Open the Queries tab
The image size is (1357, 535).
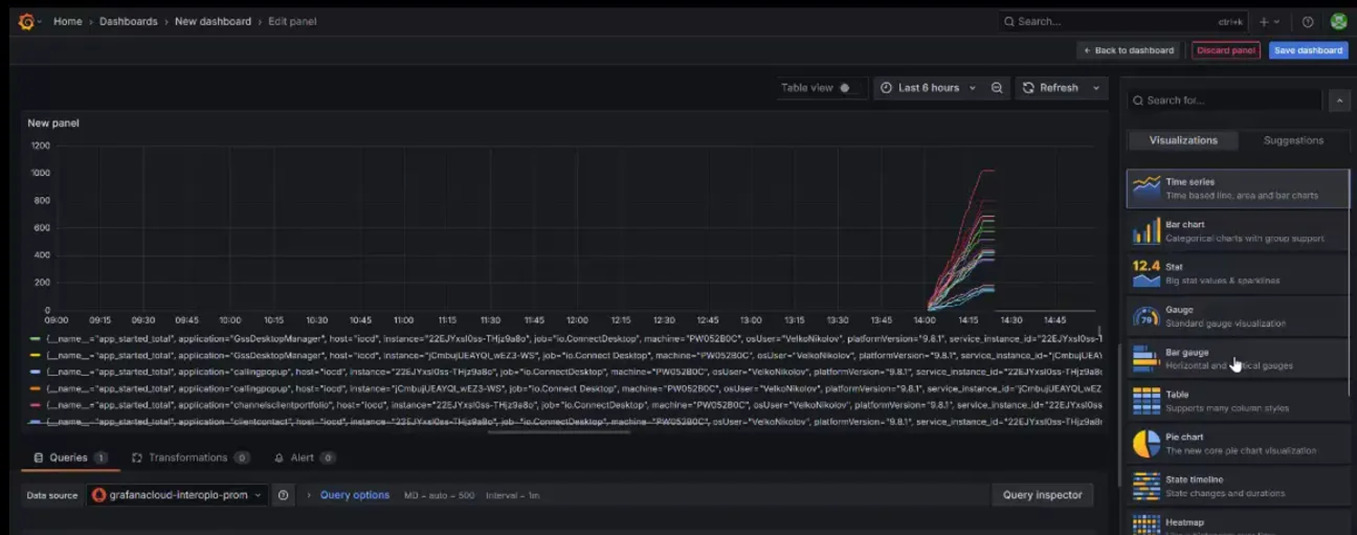coord(69,458)
